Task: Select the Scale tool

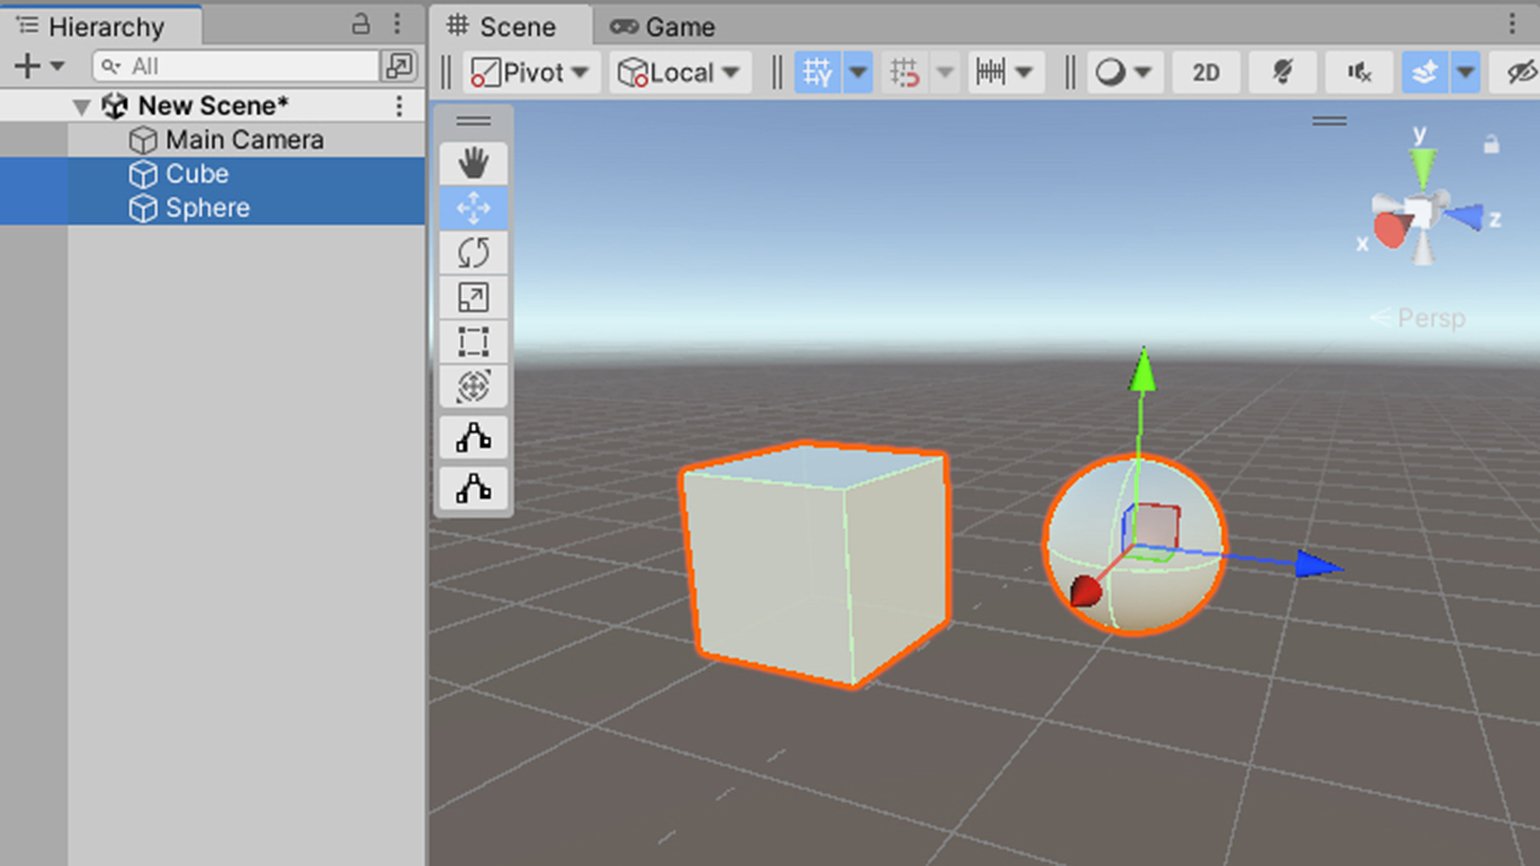Action: (473, 297)
